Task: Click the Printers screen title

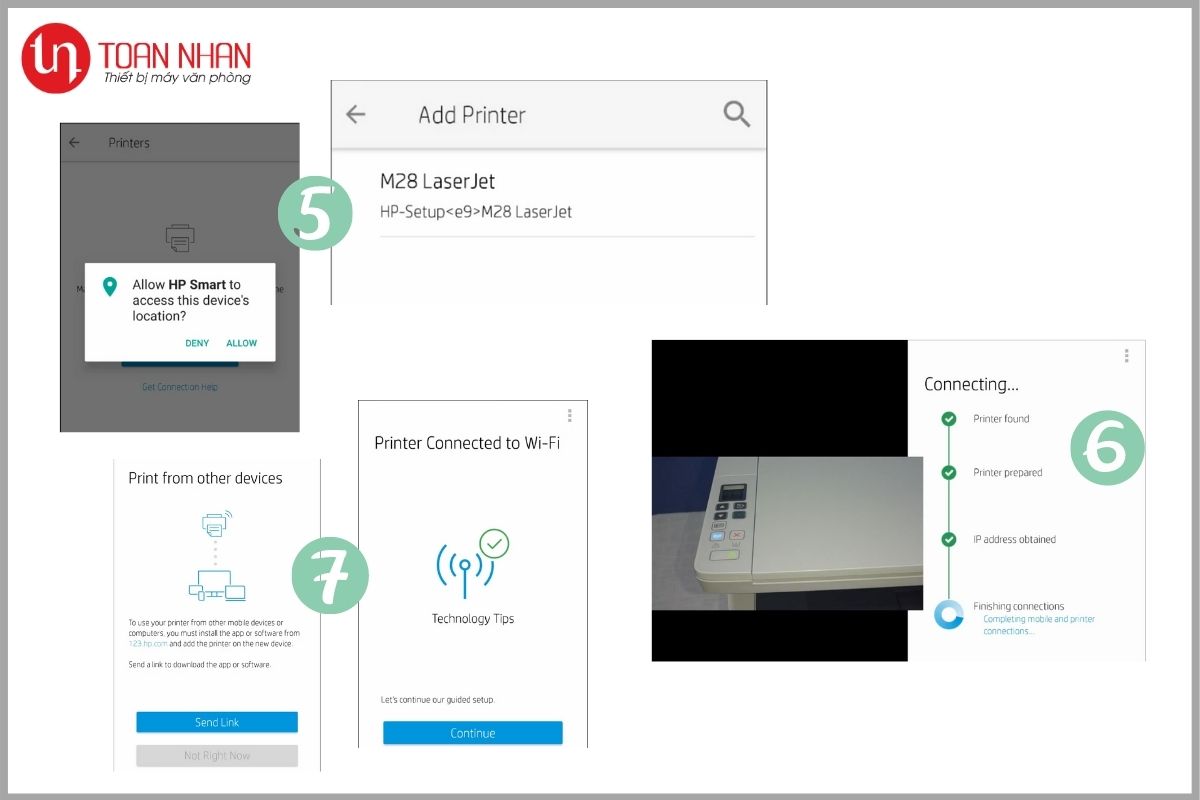Action: (x=129, y=143)
